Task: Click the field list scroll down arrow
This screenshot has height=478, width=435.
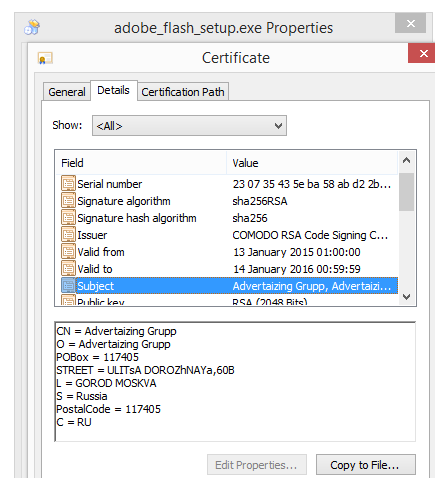Action: click(x=406, y=296)
